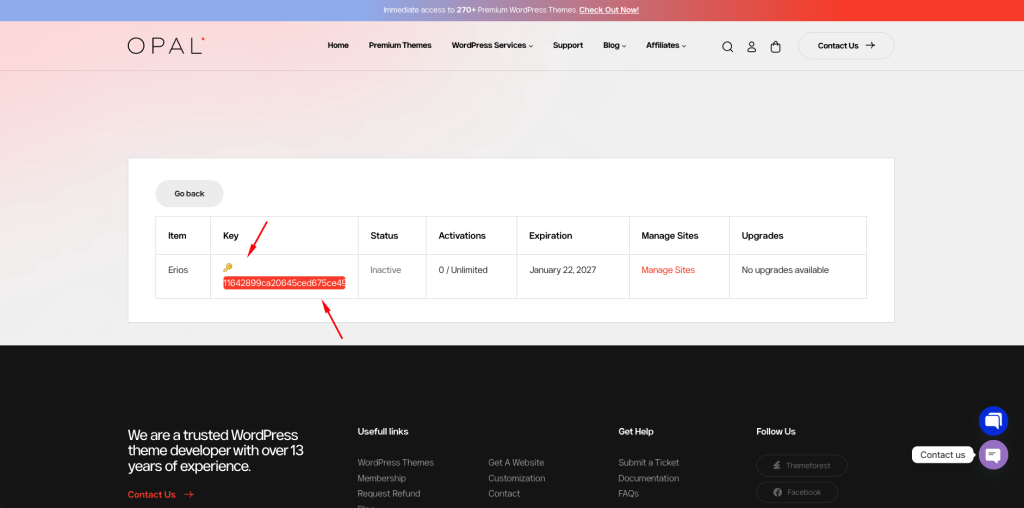Select the highlighted license key field

click(284, 283)
